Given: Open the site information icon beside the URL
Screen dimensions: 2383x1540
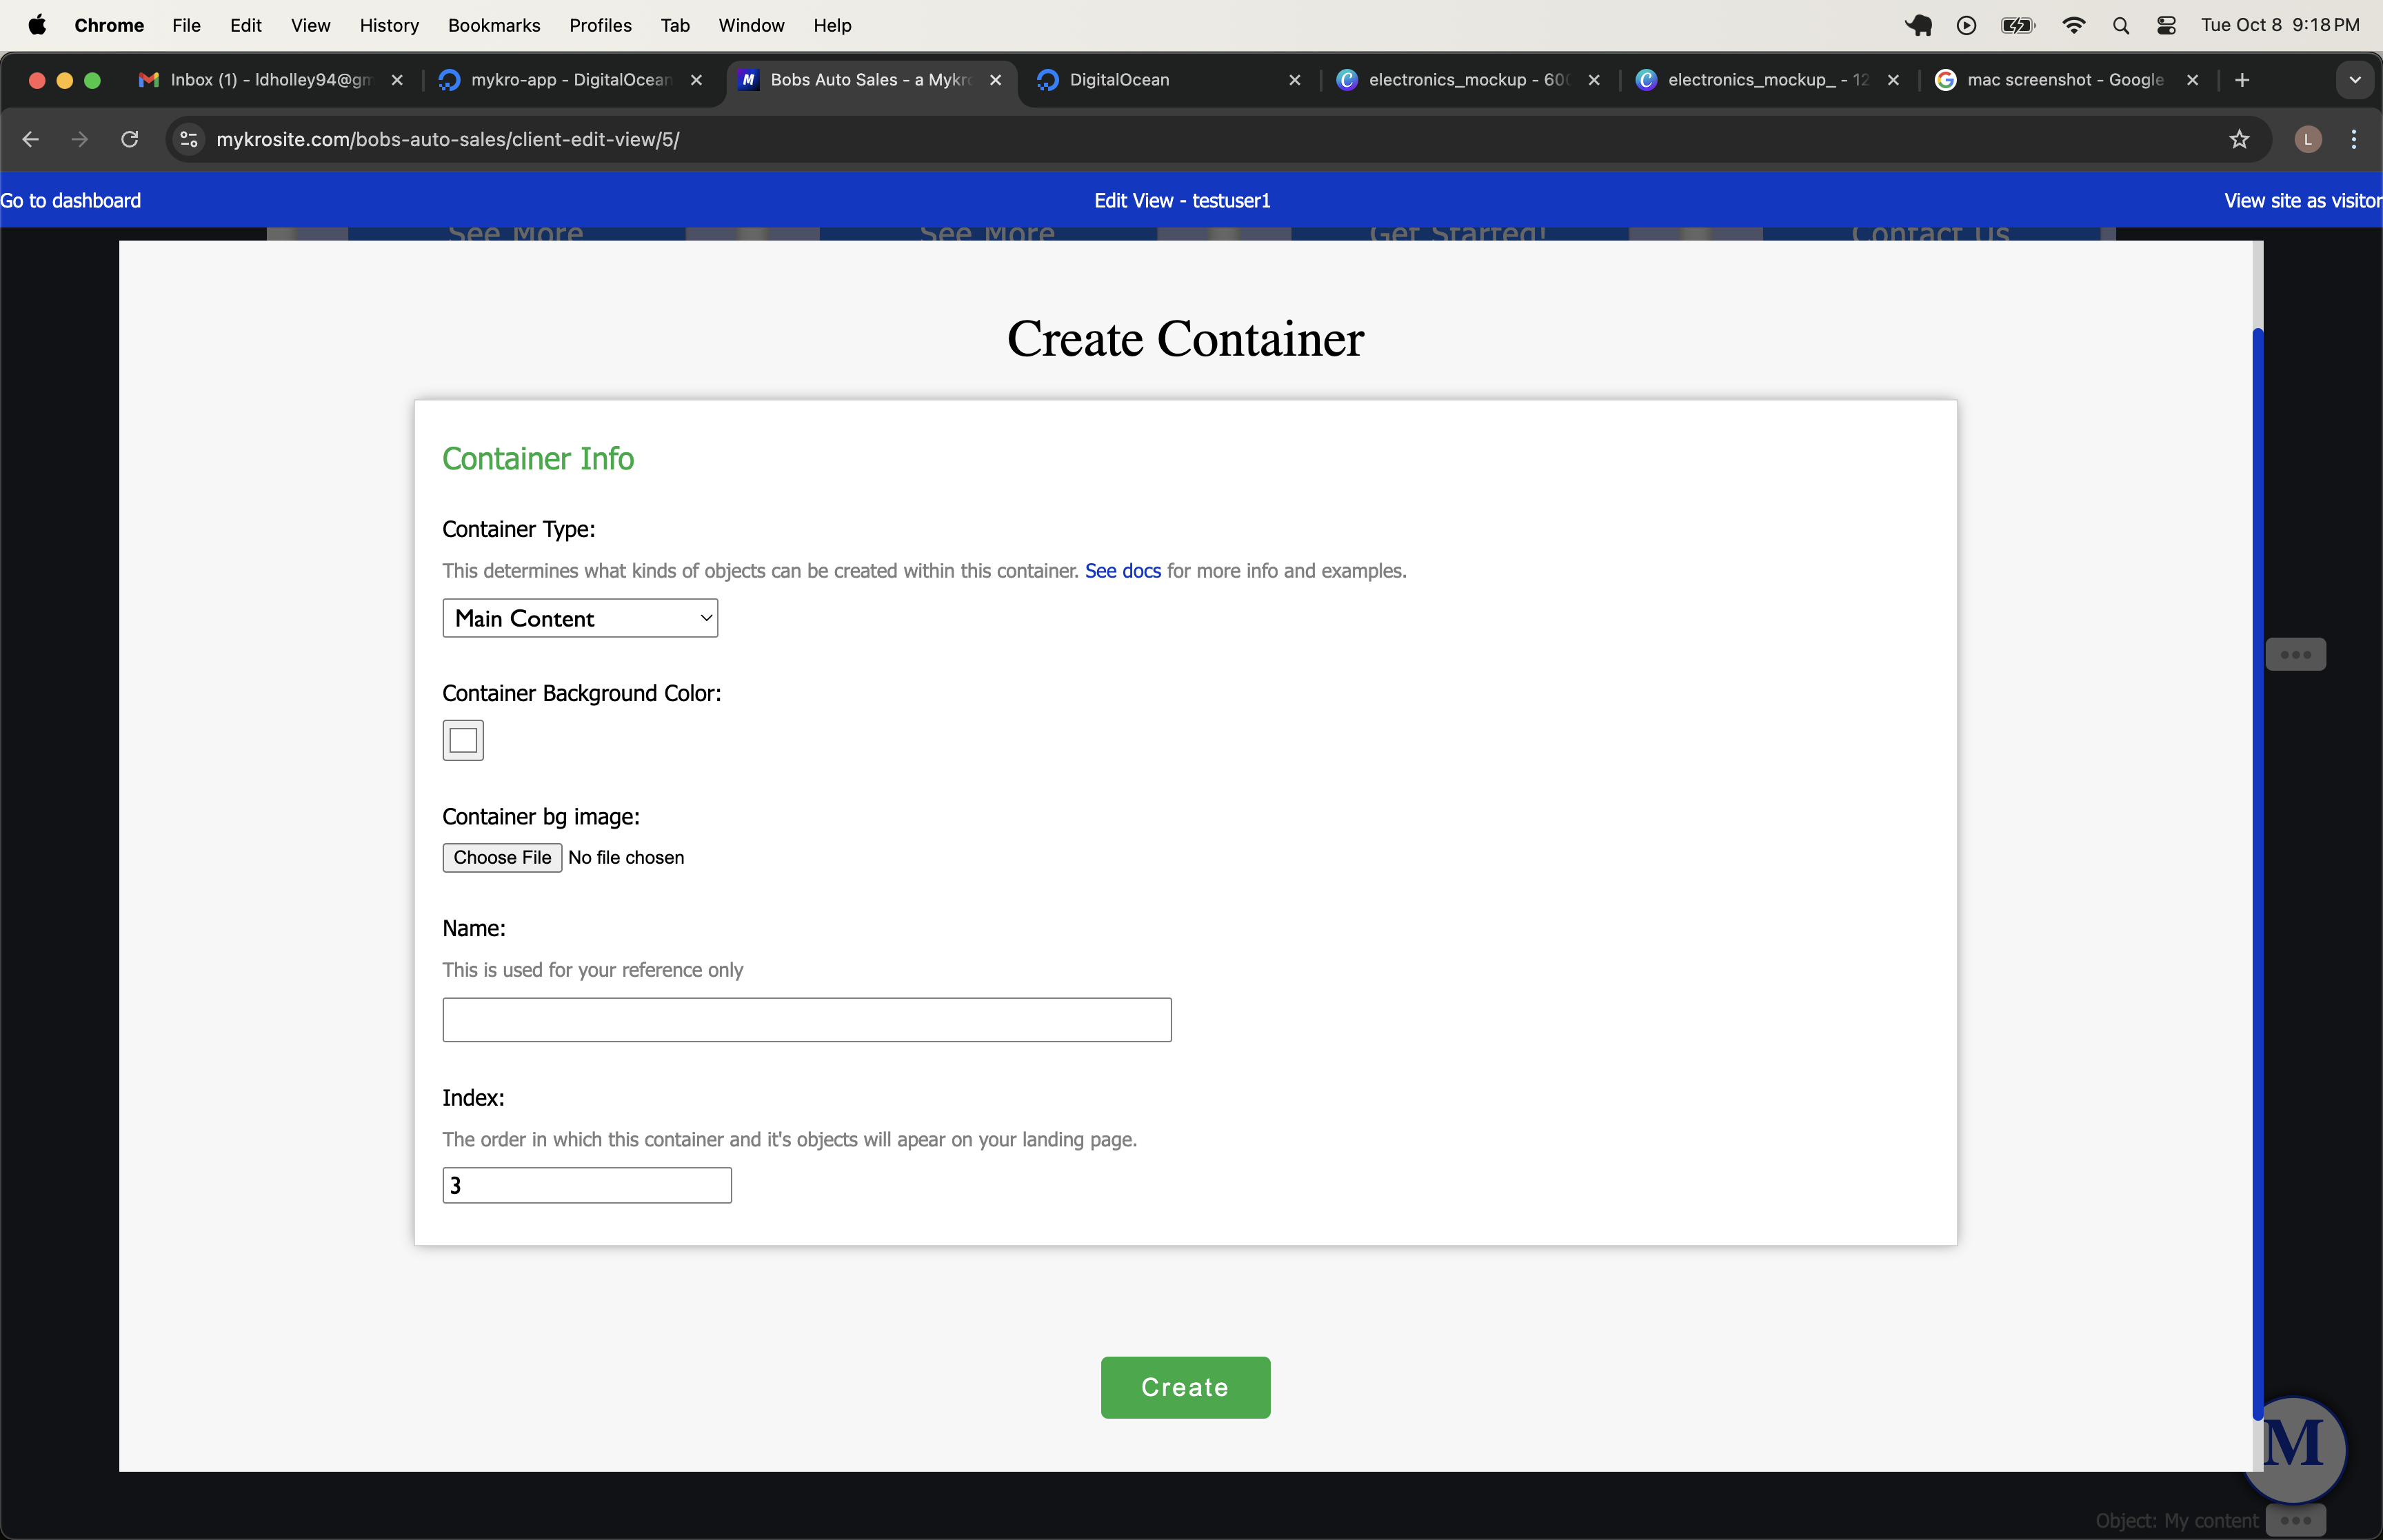Looking at the screenshot, I should pos(189,139).
